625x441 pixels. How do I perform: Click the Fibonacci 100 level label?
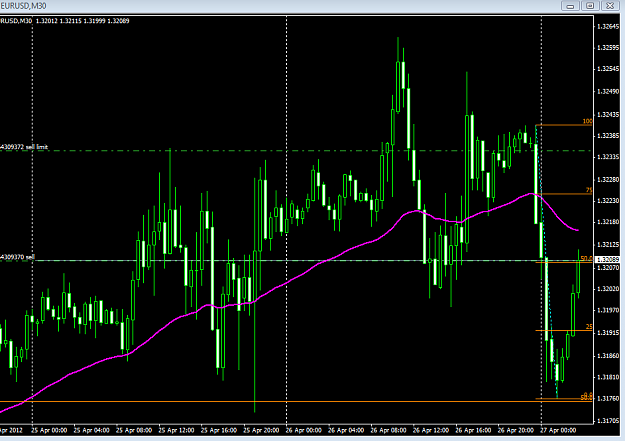(x=587, y=121)
